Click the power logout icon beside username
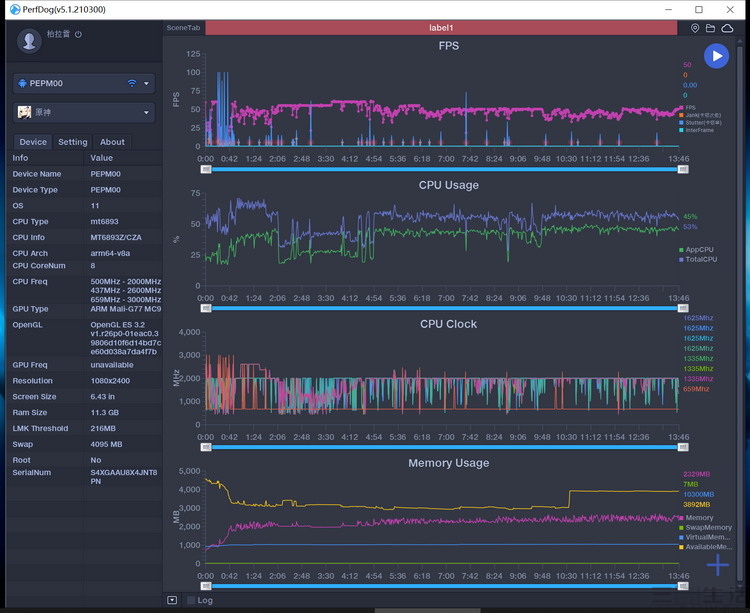 pyautogui.click(x=78, y=34)
